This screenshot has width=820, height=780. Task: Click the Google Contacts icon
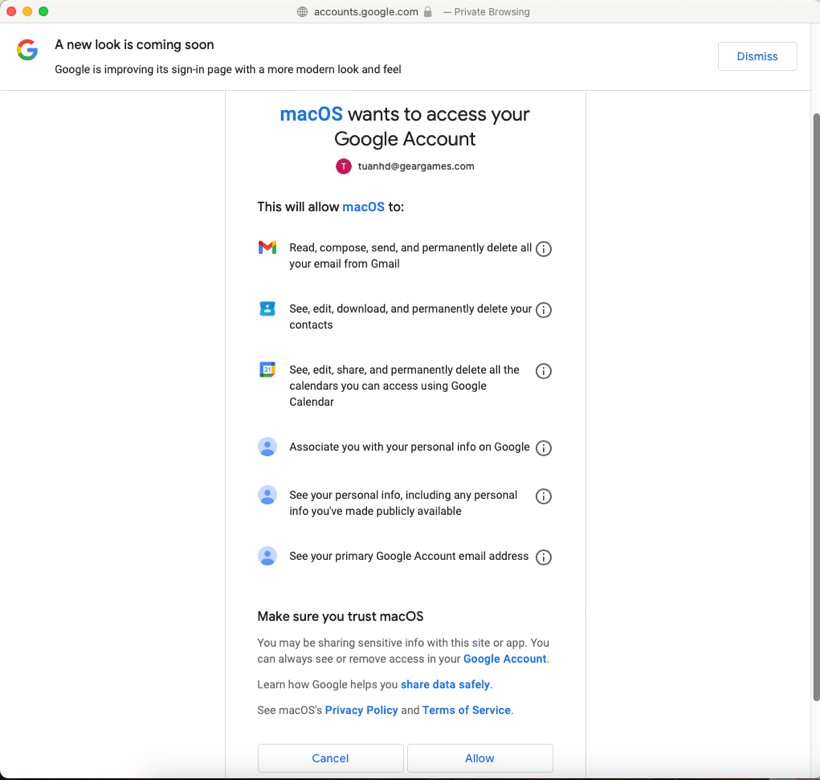pos(267,309)
